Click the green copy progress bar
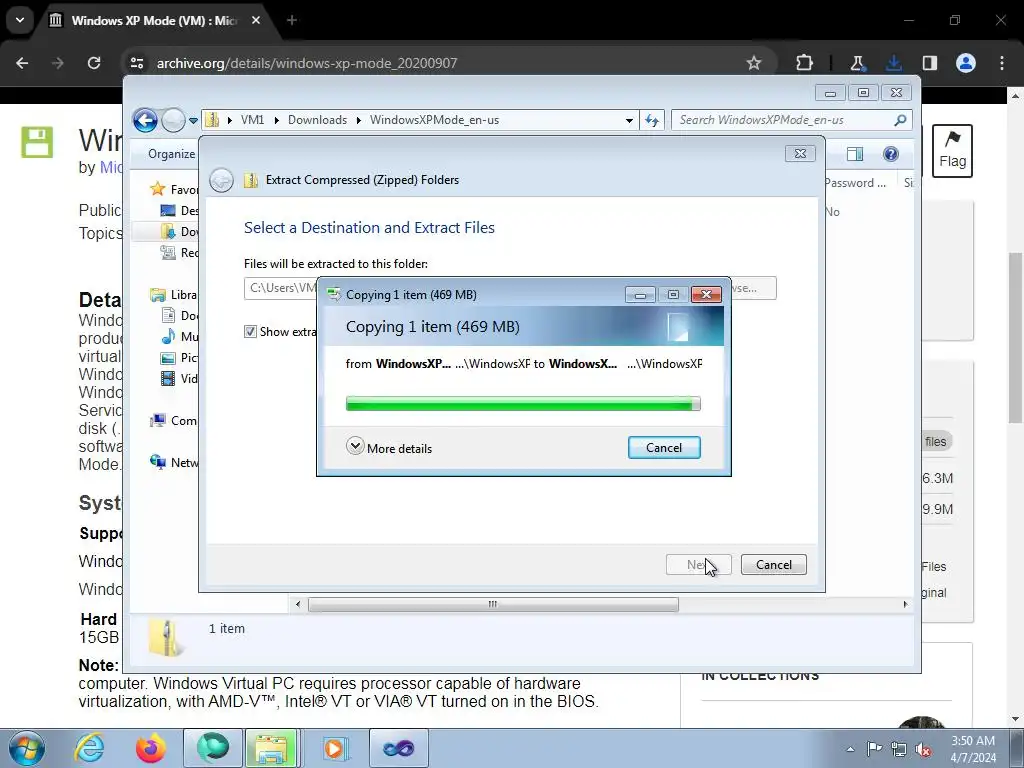 pos(522,404)
